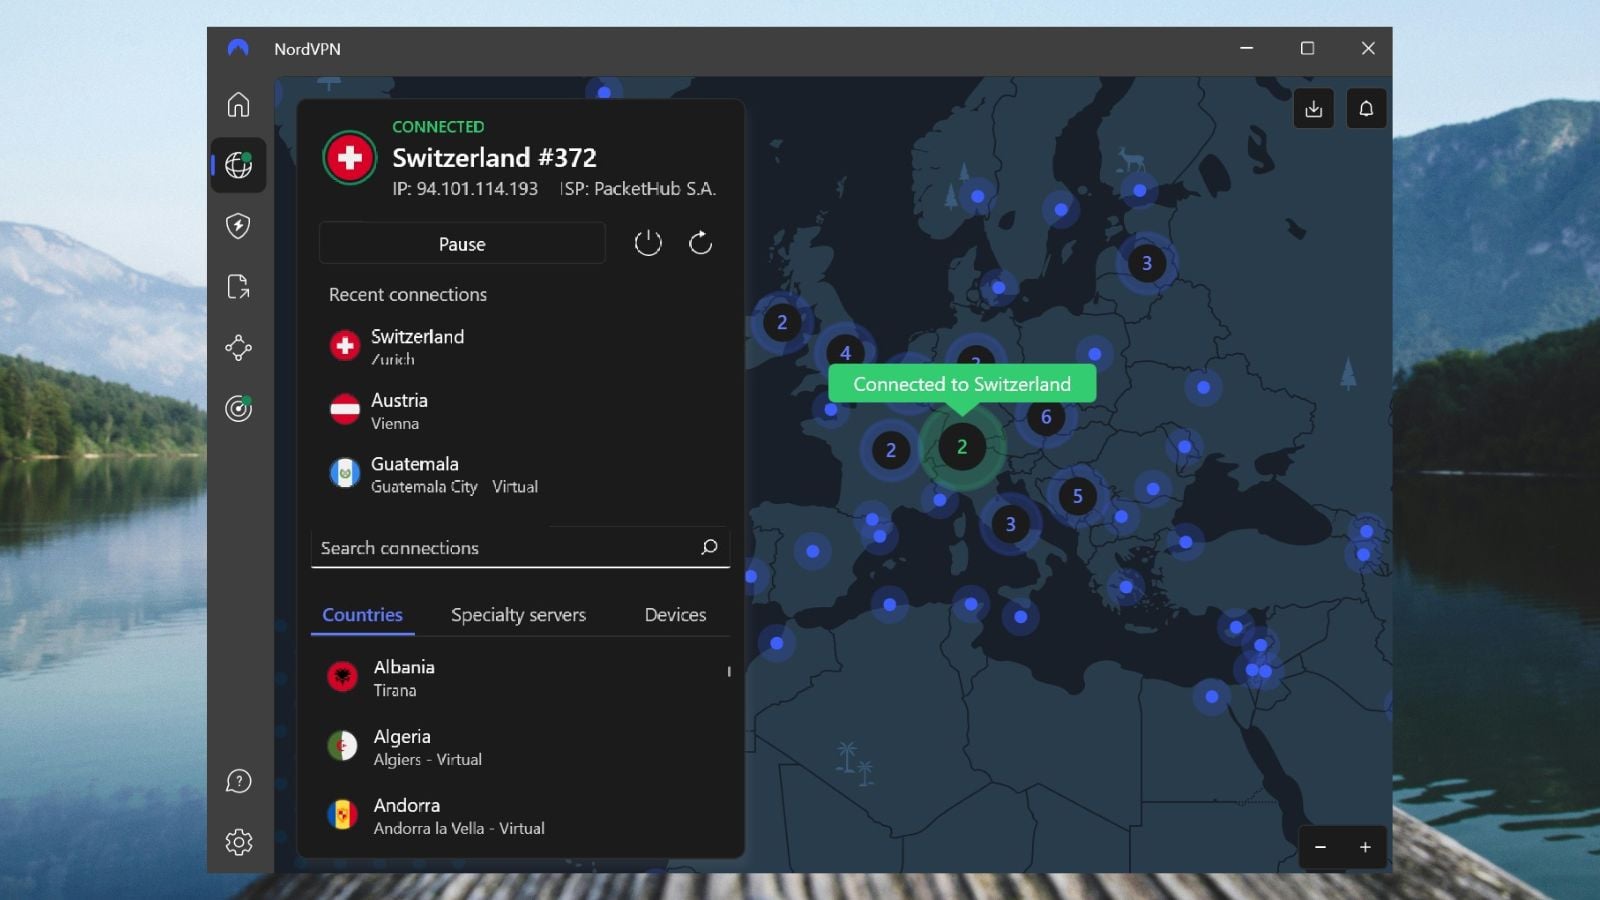The height and width of the screenshot is (900, 1600).
Task: Open help with the question mark icon
Action: coord(238,781)
